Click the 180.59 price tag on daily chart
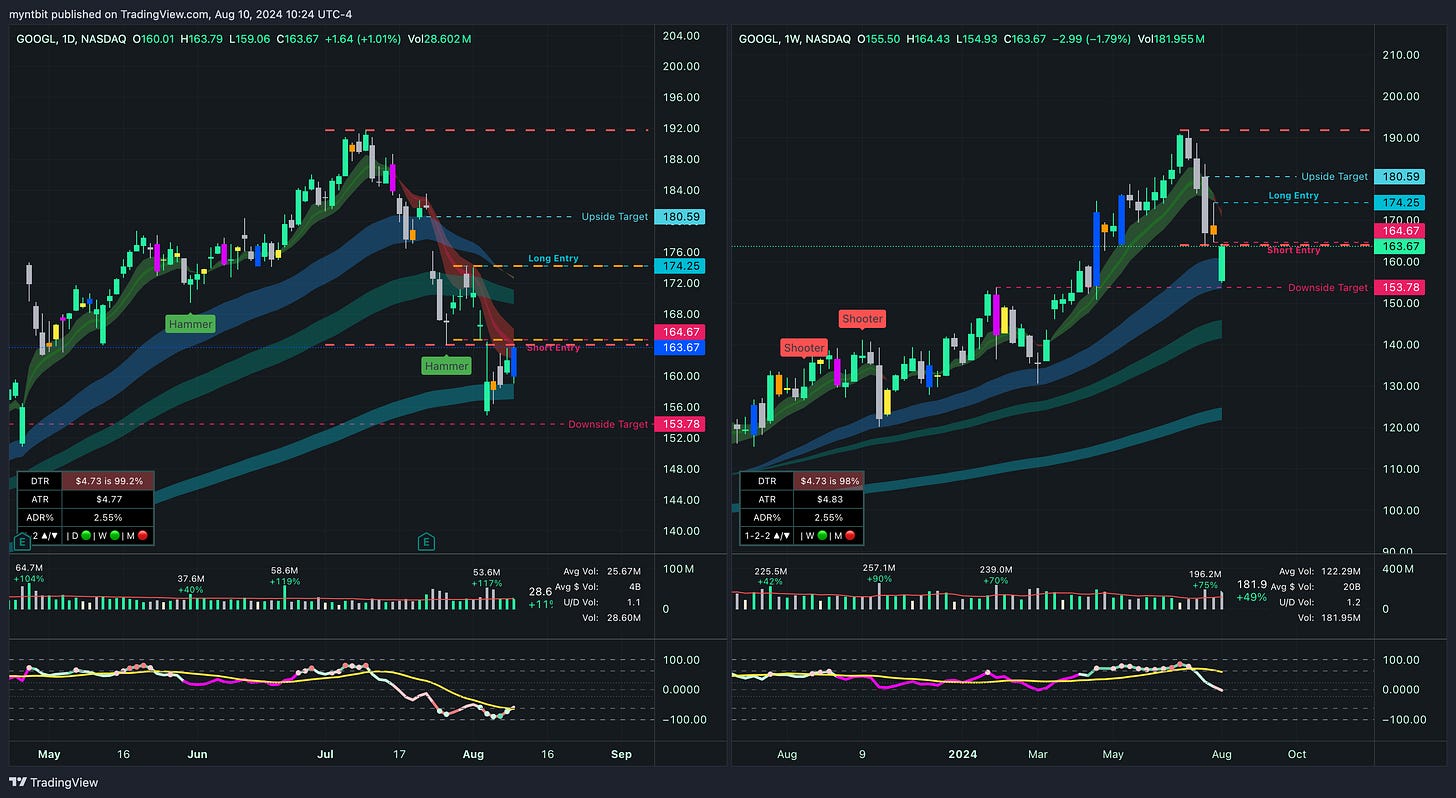The height and width of the screenshot is (798, 1456). pos(678,216)
